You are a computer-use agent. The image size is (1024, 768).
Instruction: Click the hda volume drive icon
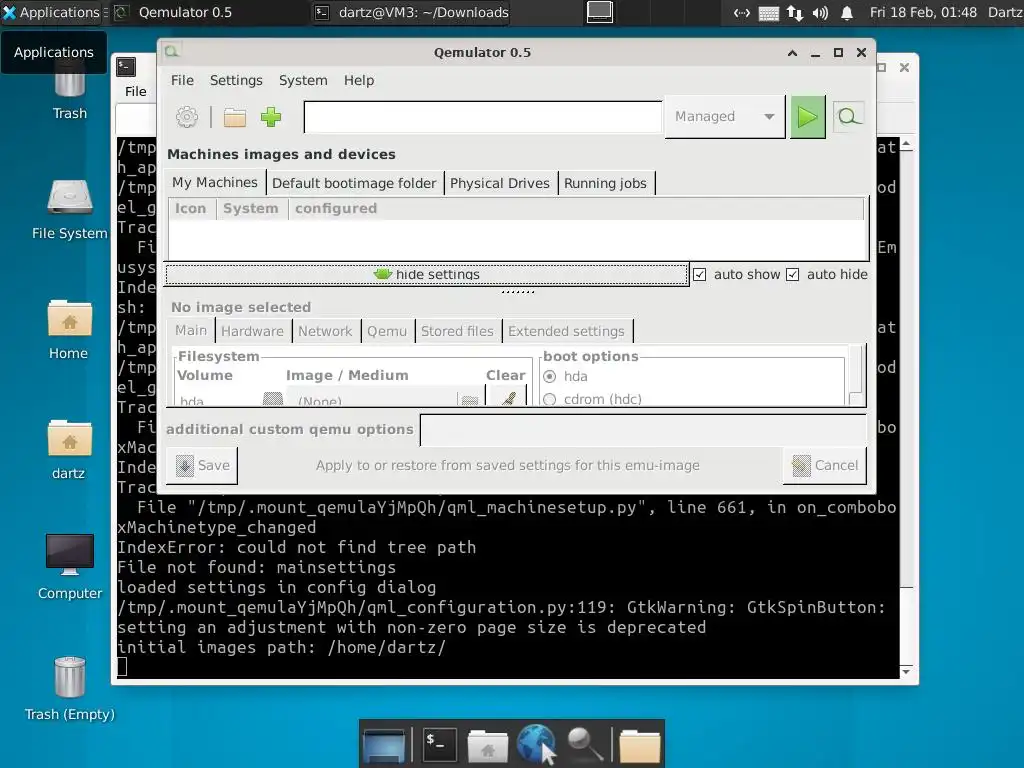[273, 399]
